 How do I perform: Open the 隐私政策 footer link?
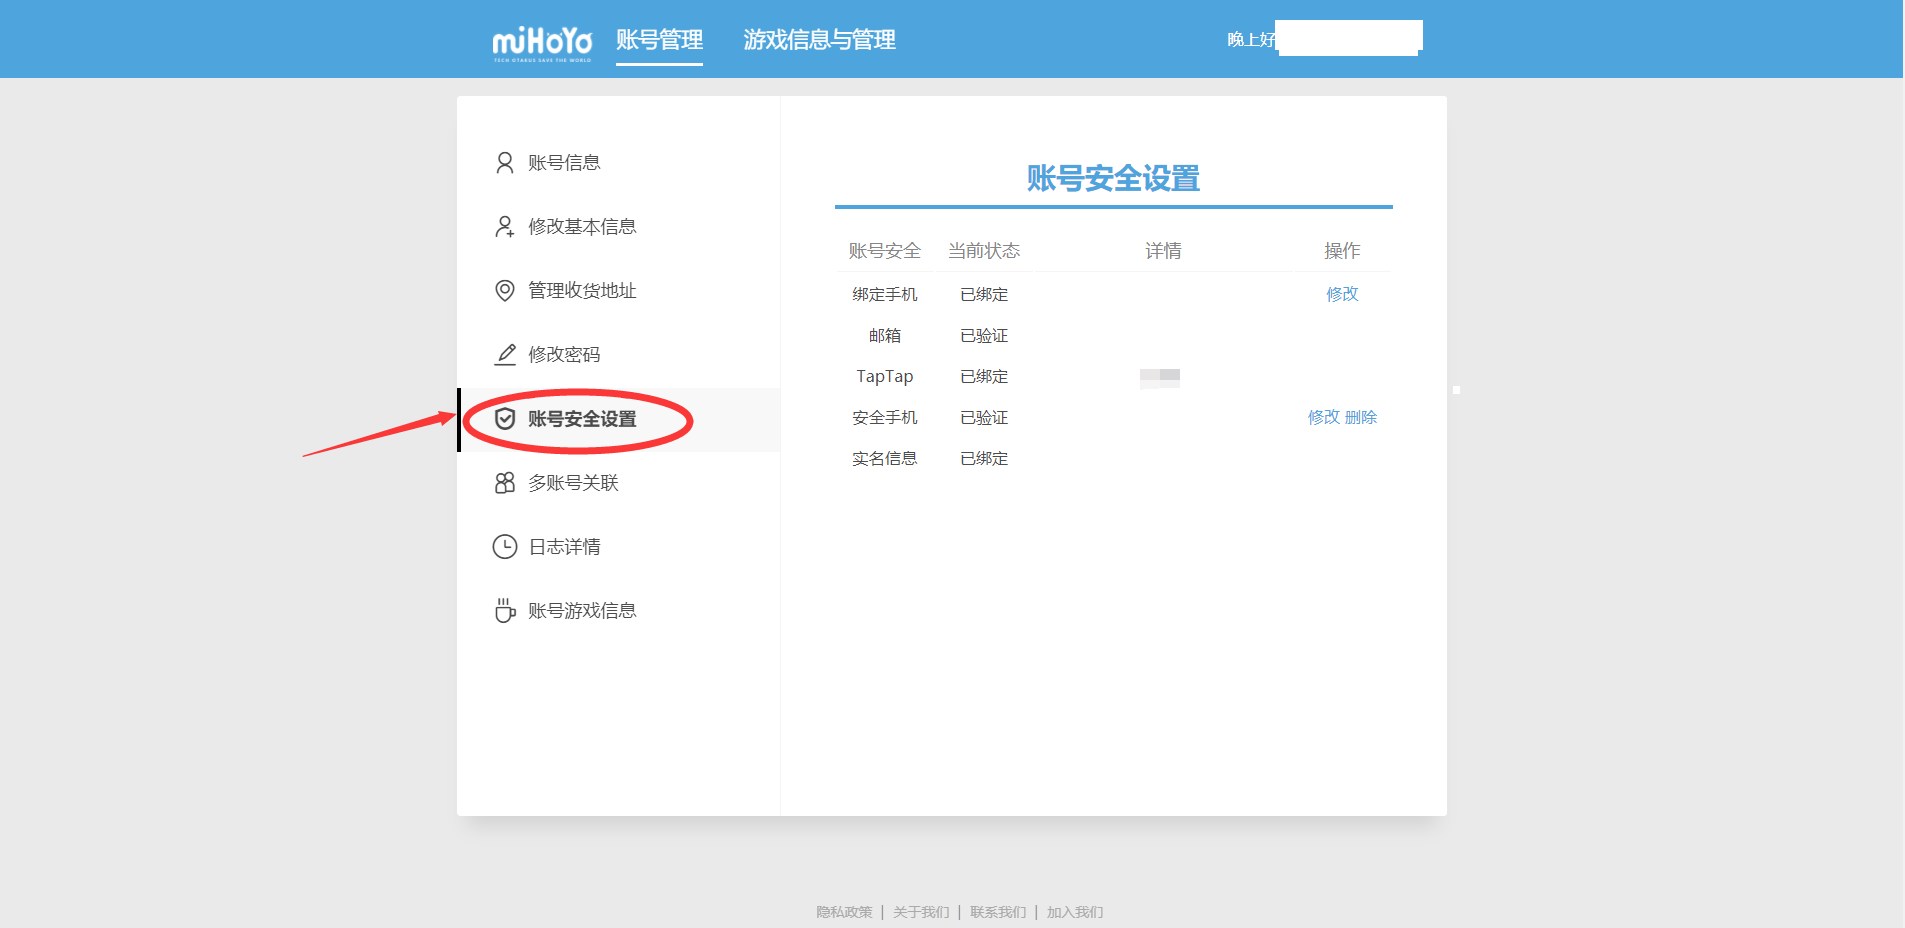[x=843, y=912]
